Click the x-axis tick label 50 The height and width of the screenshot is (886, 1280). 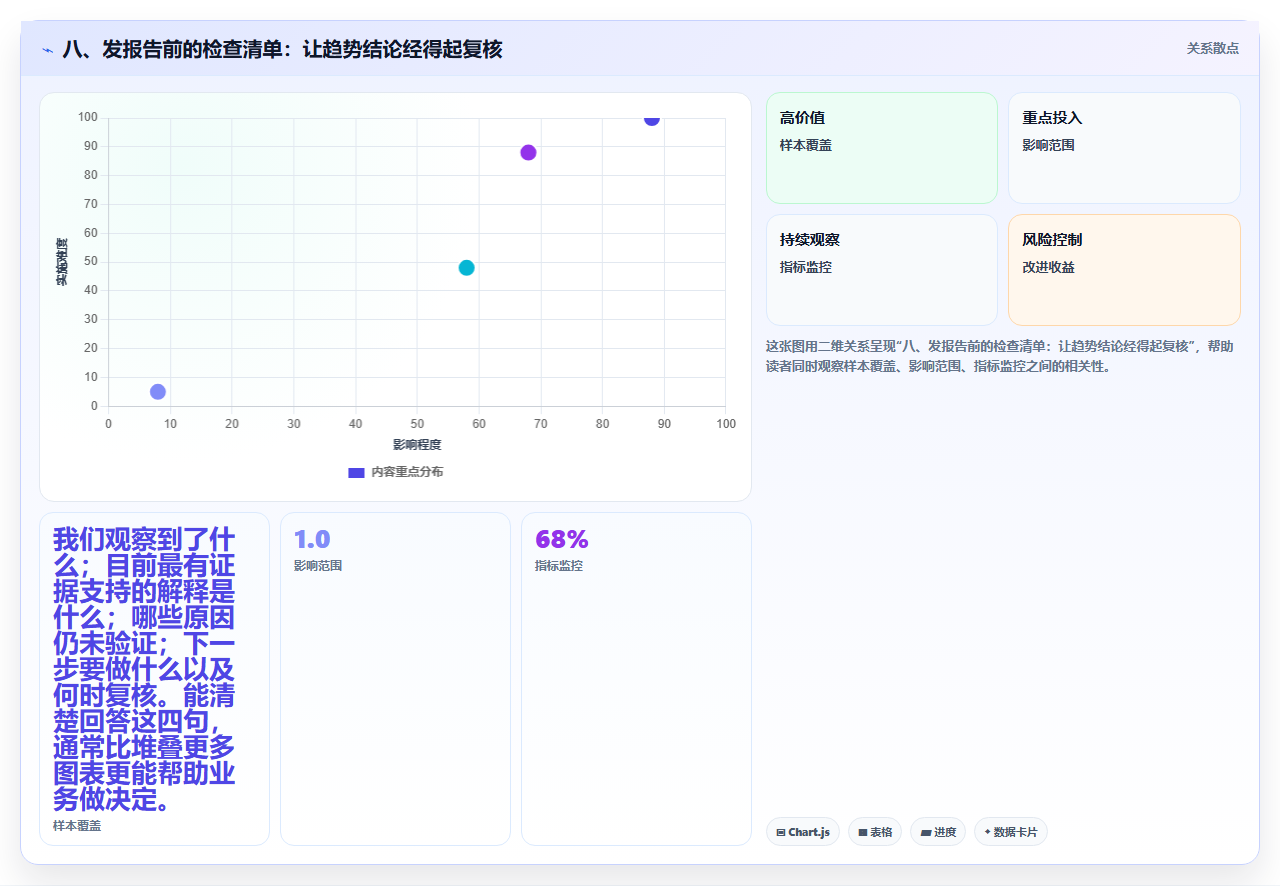pos(417,424)
